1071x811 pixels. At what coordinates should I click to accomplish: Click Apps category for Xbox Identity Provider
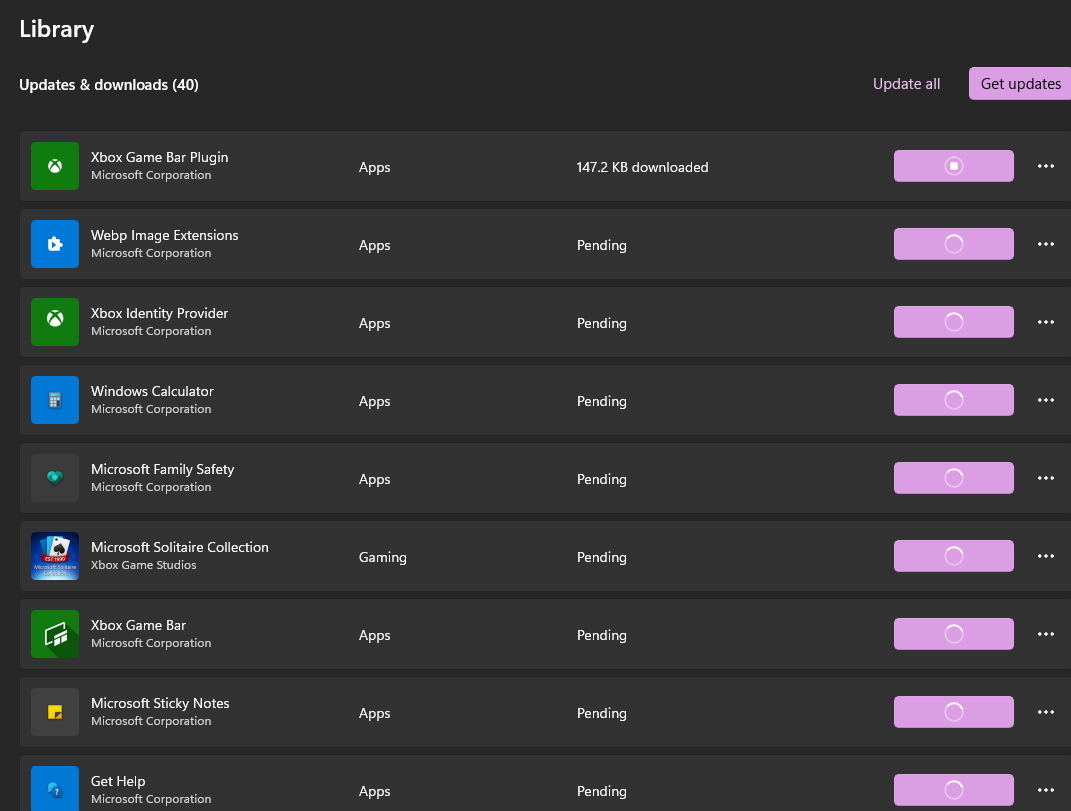click(x=374, y=323)
